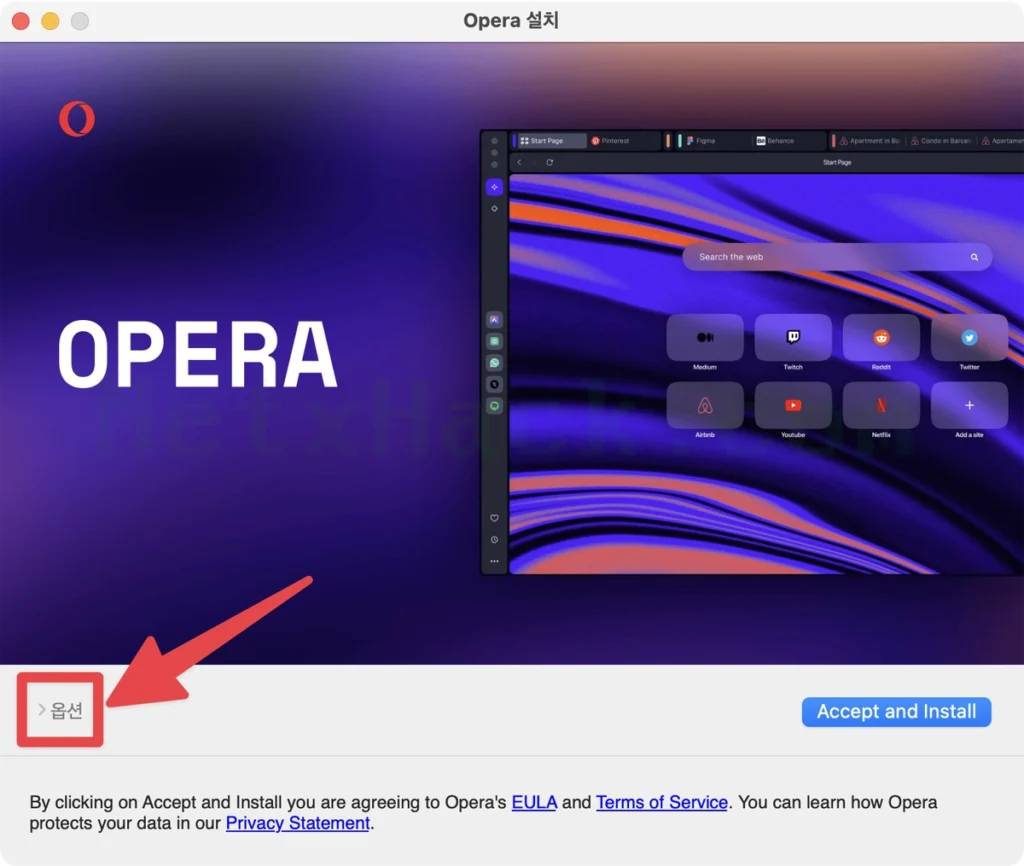
Task: Open the Privacy Statement link
Action: pyautogui.click(x=298, y=823)
